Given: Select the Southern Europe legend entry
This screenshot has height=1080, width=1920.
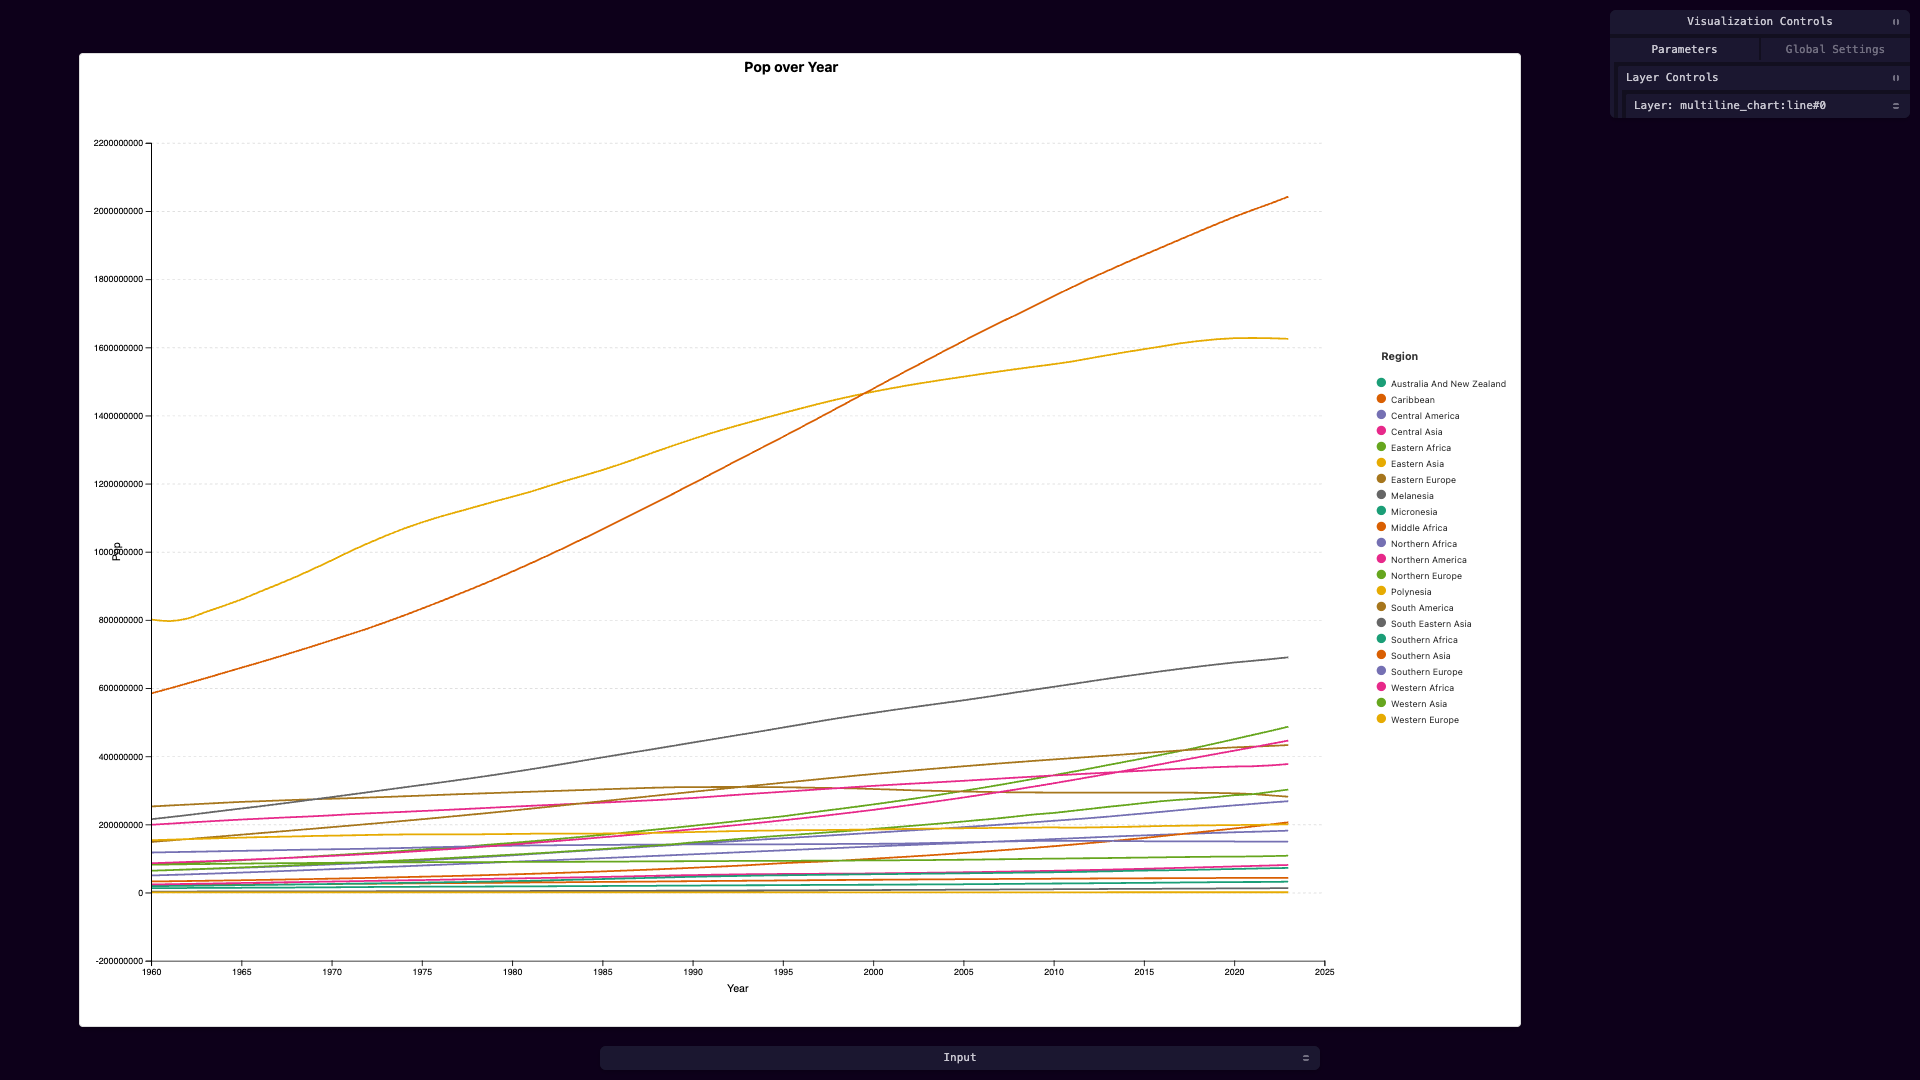Looking at the screenshot, I should pos(1420,672).
